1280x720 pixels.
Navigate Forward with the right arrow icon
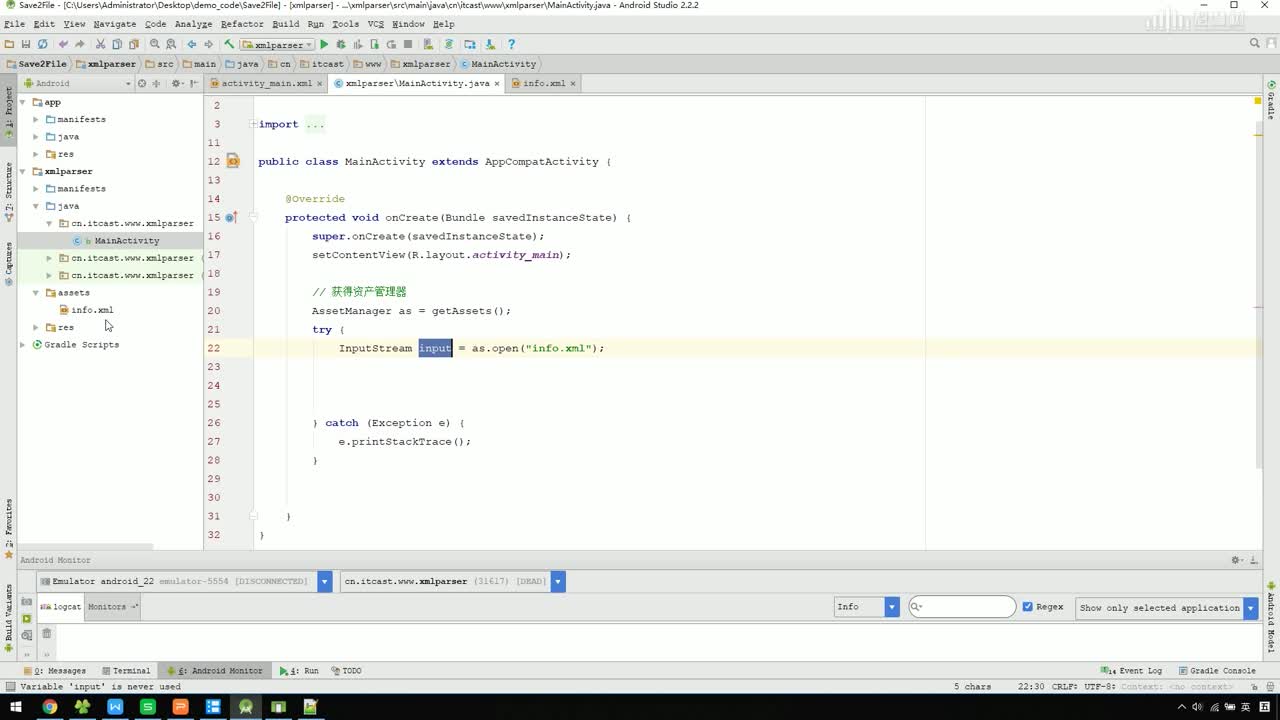tap(208, 44)
